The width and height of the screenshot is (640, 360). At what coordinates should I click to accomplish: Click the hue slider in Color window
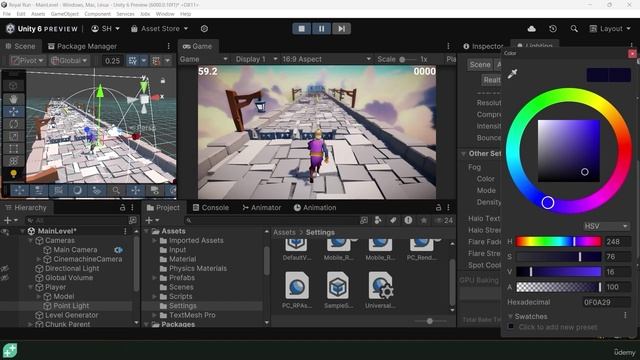[x=558, y=242]
